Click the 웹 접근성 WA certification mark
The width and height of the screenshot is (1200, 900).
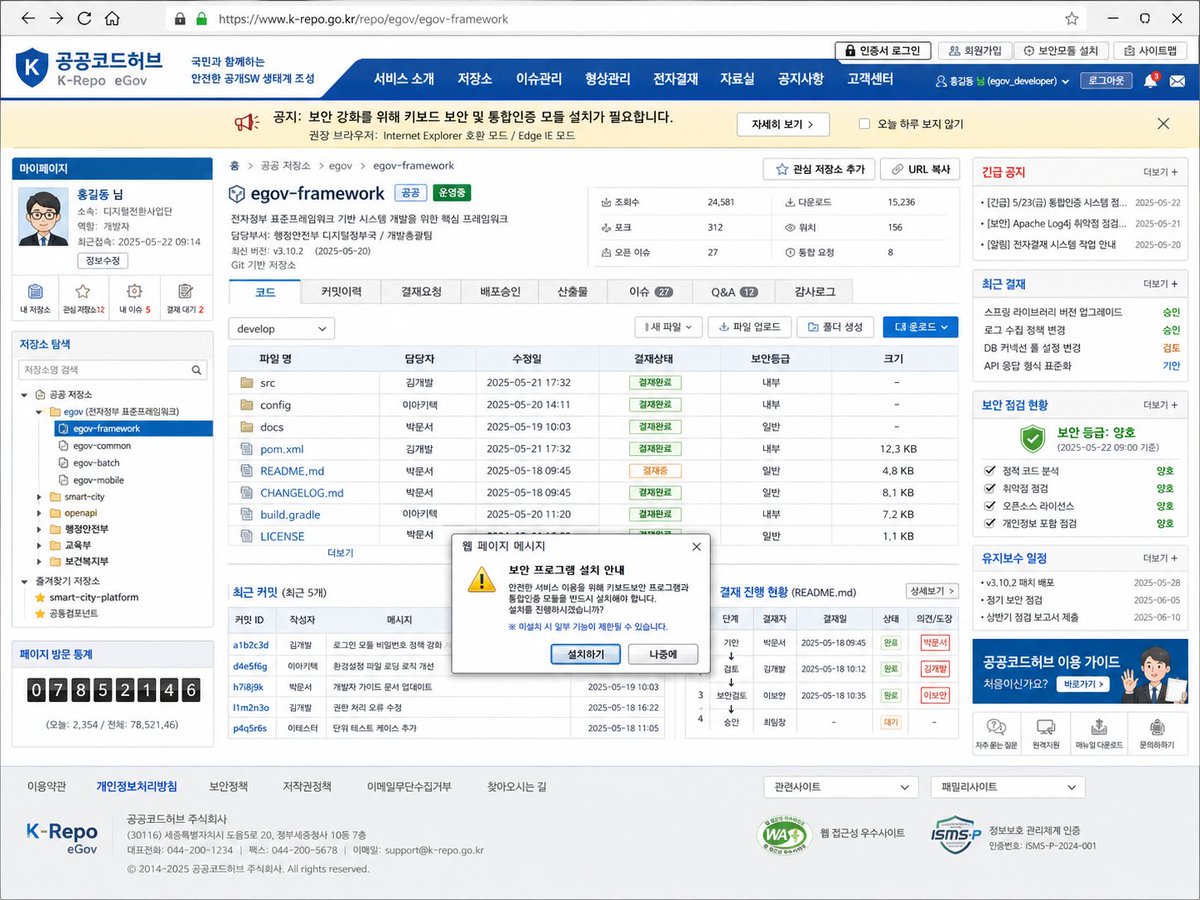(x=783, y=835)
